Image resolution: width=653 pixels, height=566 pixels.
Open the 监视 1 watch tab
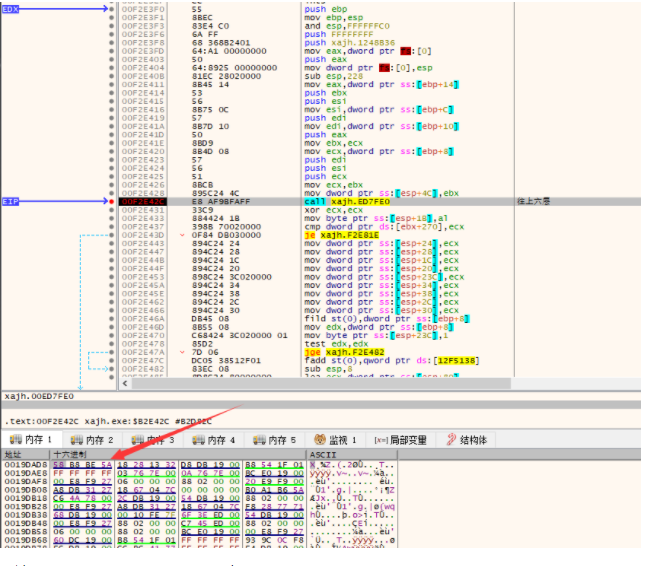click(x=336, y=440)
